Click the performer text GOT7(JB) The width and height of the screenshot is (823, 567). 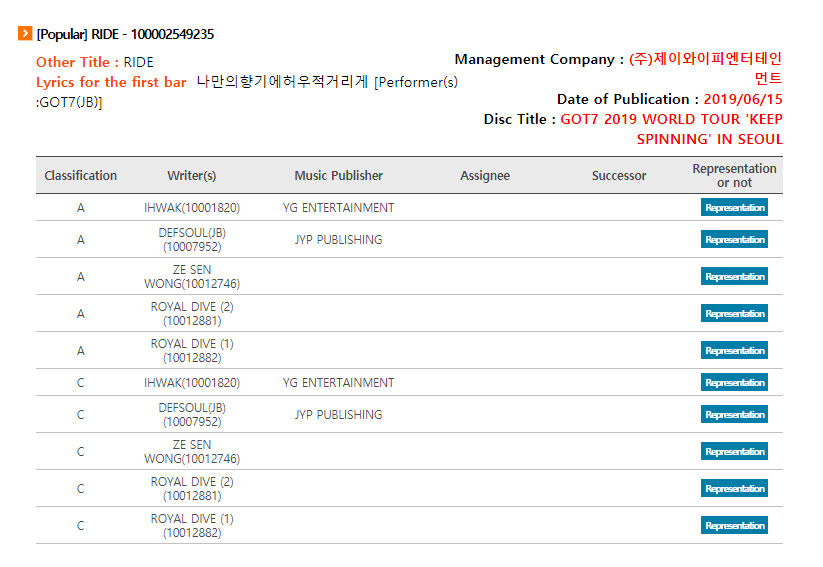click(69, 102)
